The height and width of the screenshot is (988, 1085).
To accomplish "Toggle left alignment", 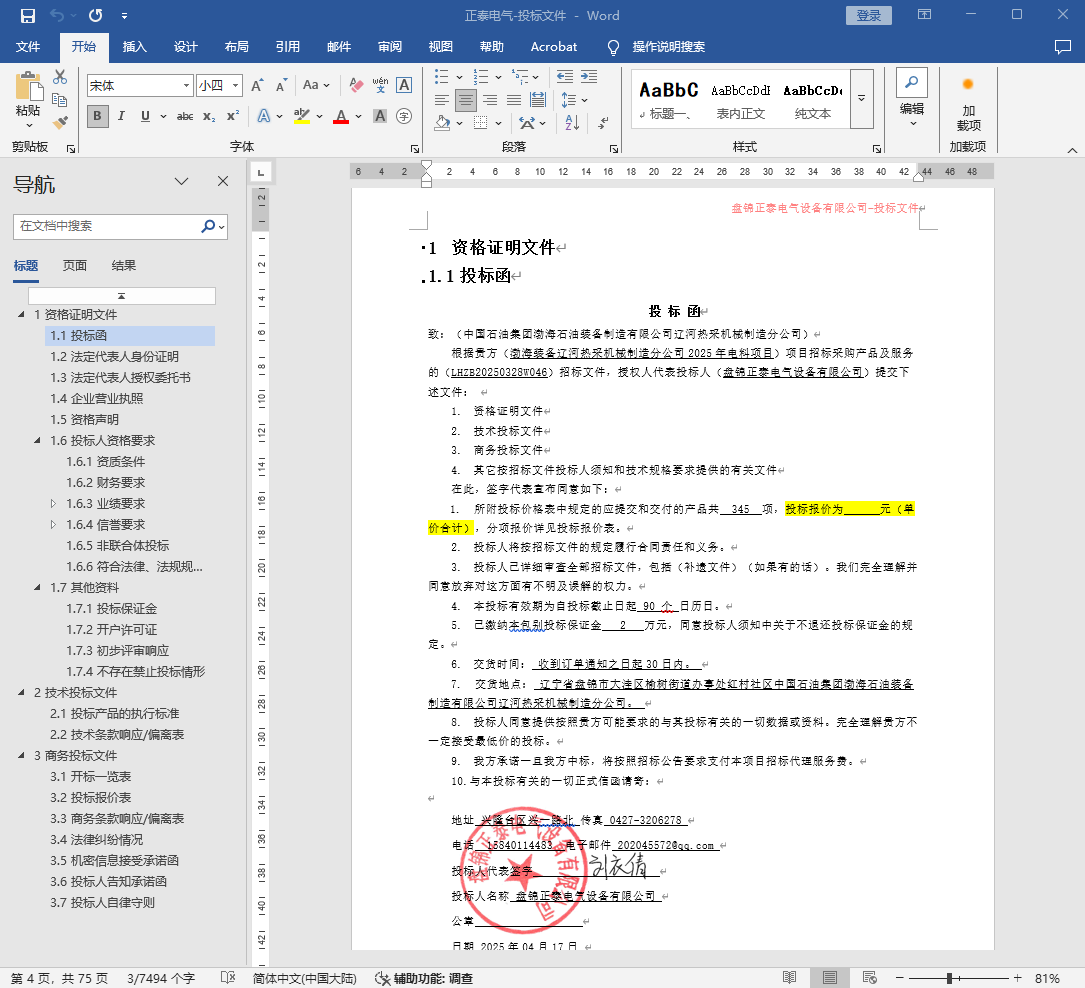I will [442, 100].
